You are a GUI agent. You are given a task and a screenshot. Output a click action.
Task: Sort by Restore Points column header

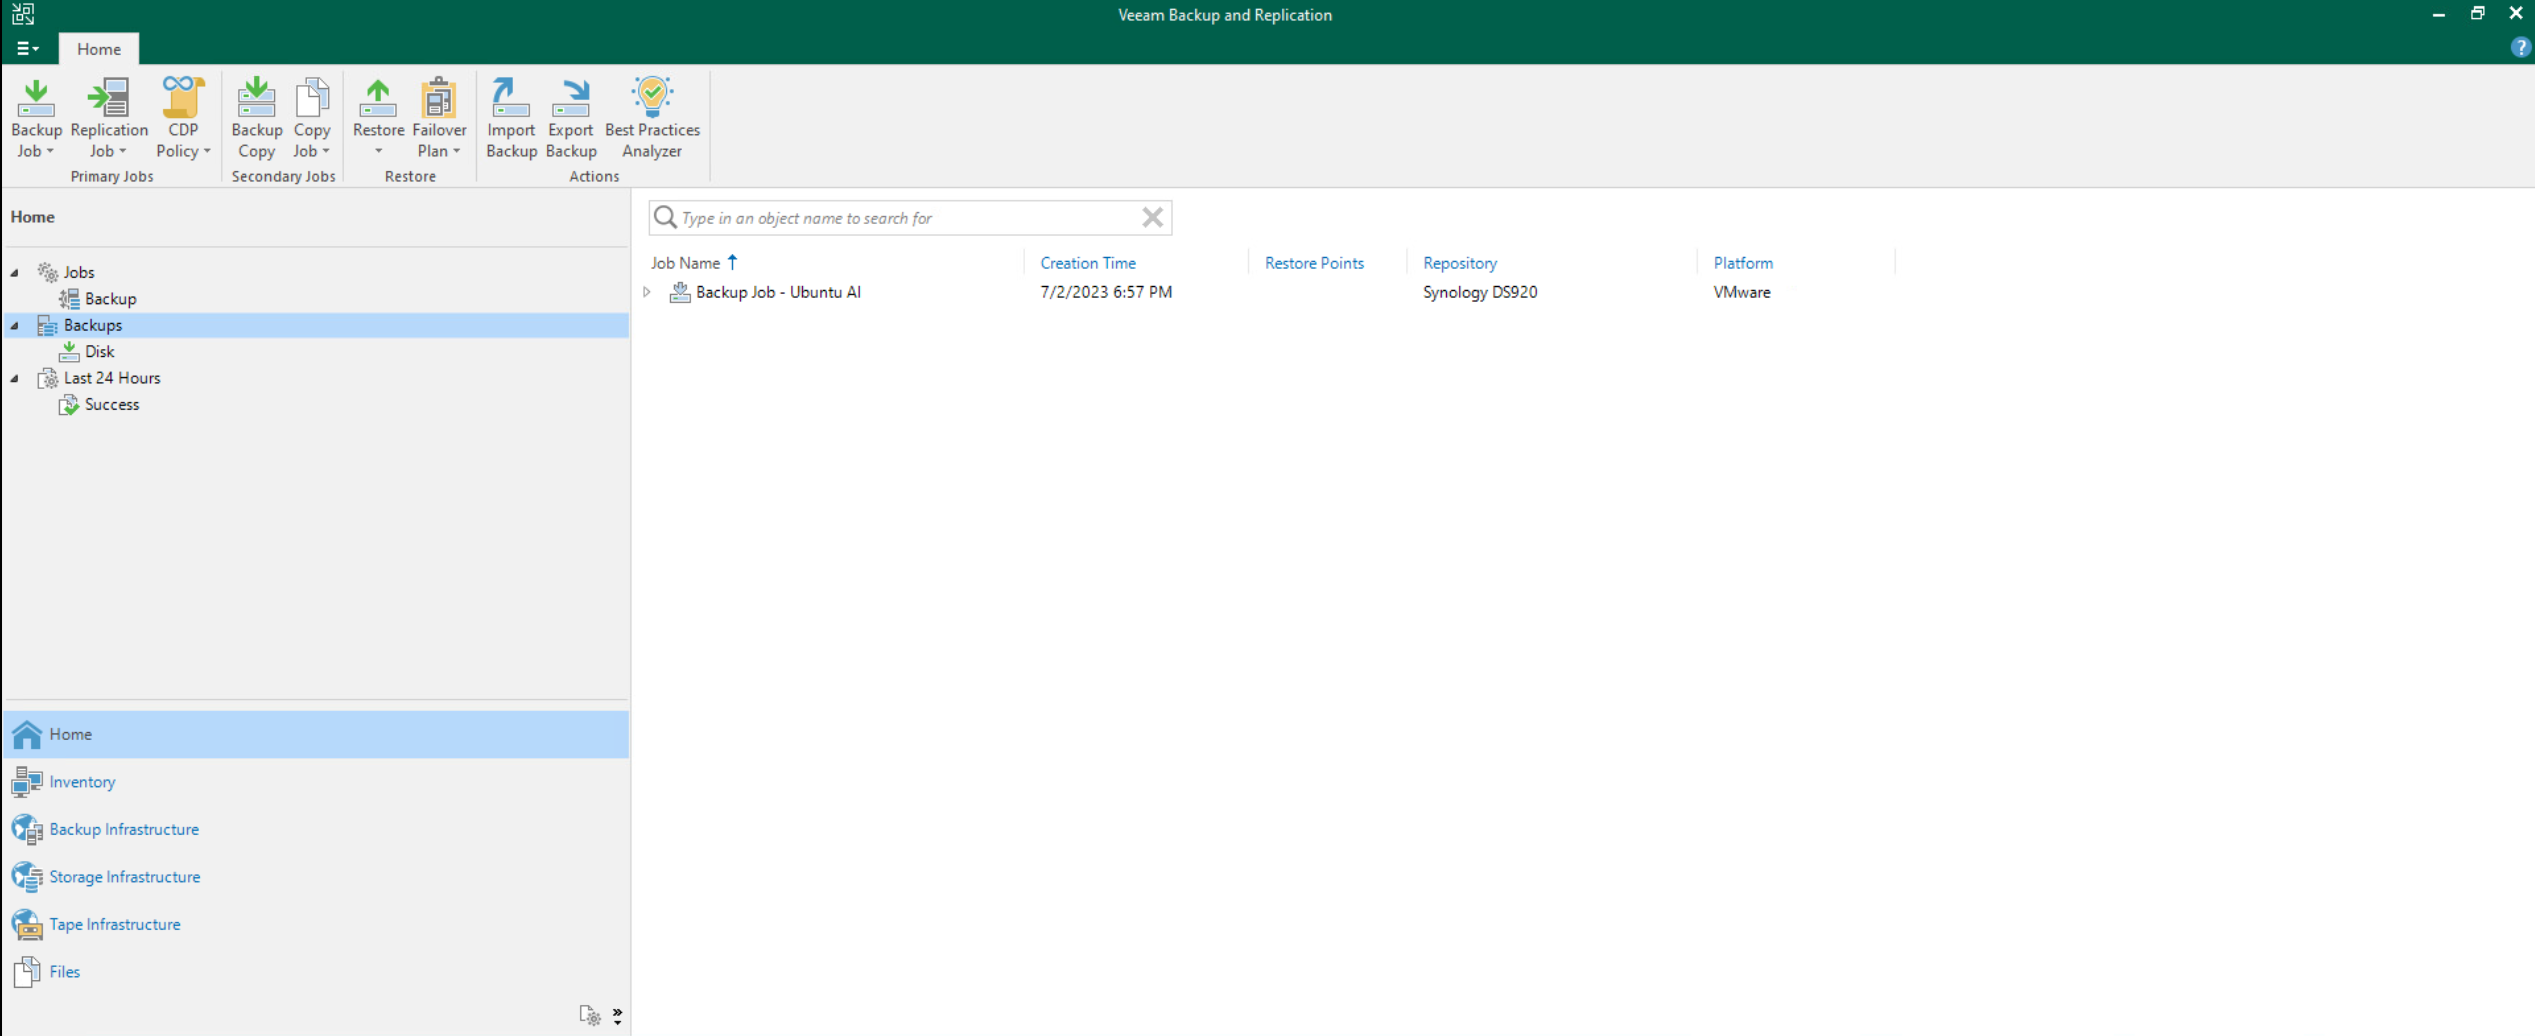(1314, 263)
